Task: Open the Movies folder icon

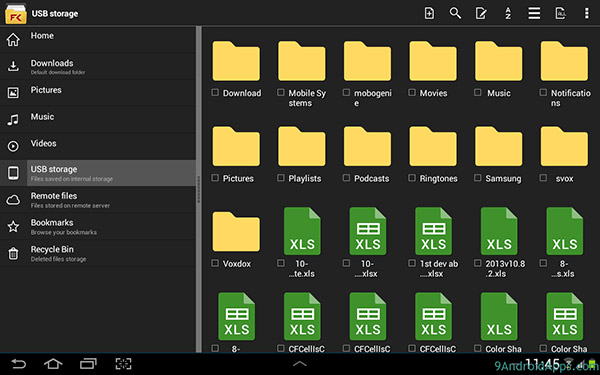Action: pyautogui.click(x=433, y=61)
